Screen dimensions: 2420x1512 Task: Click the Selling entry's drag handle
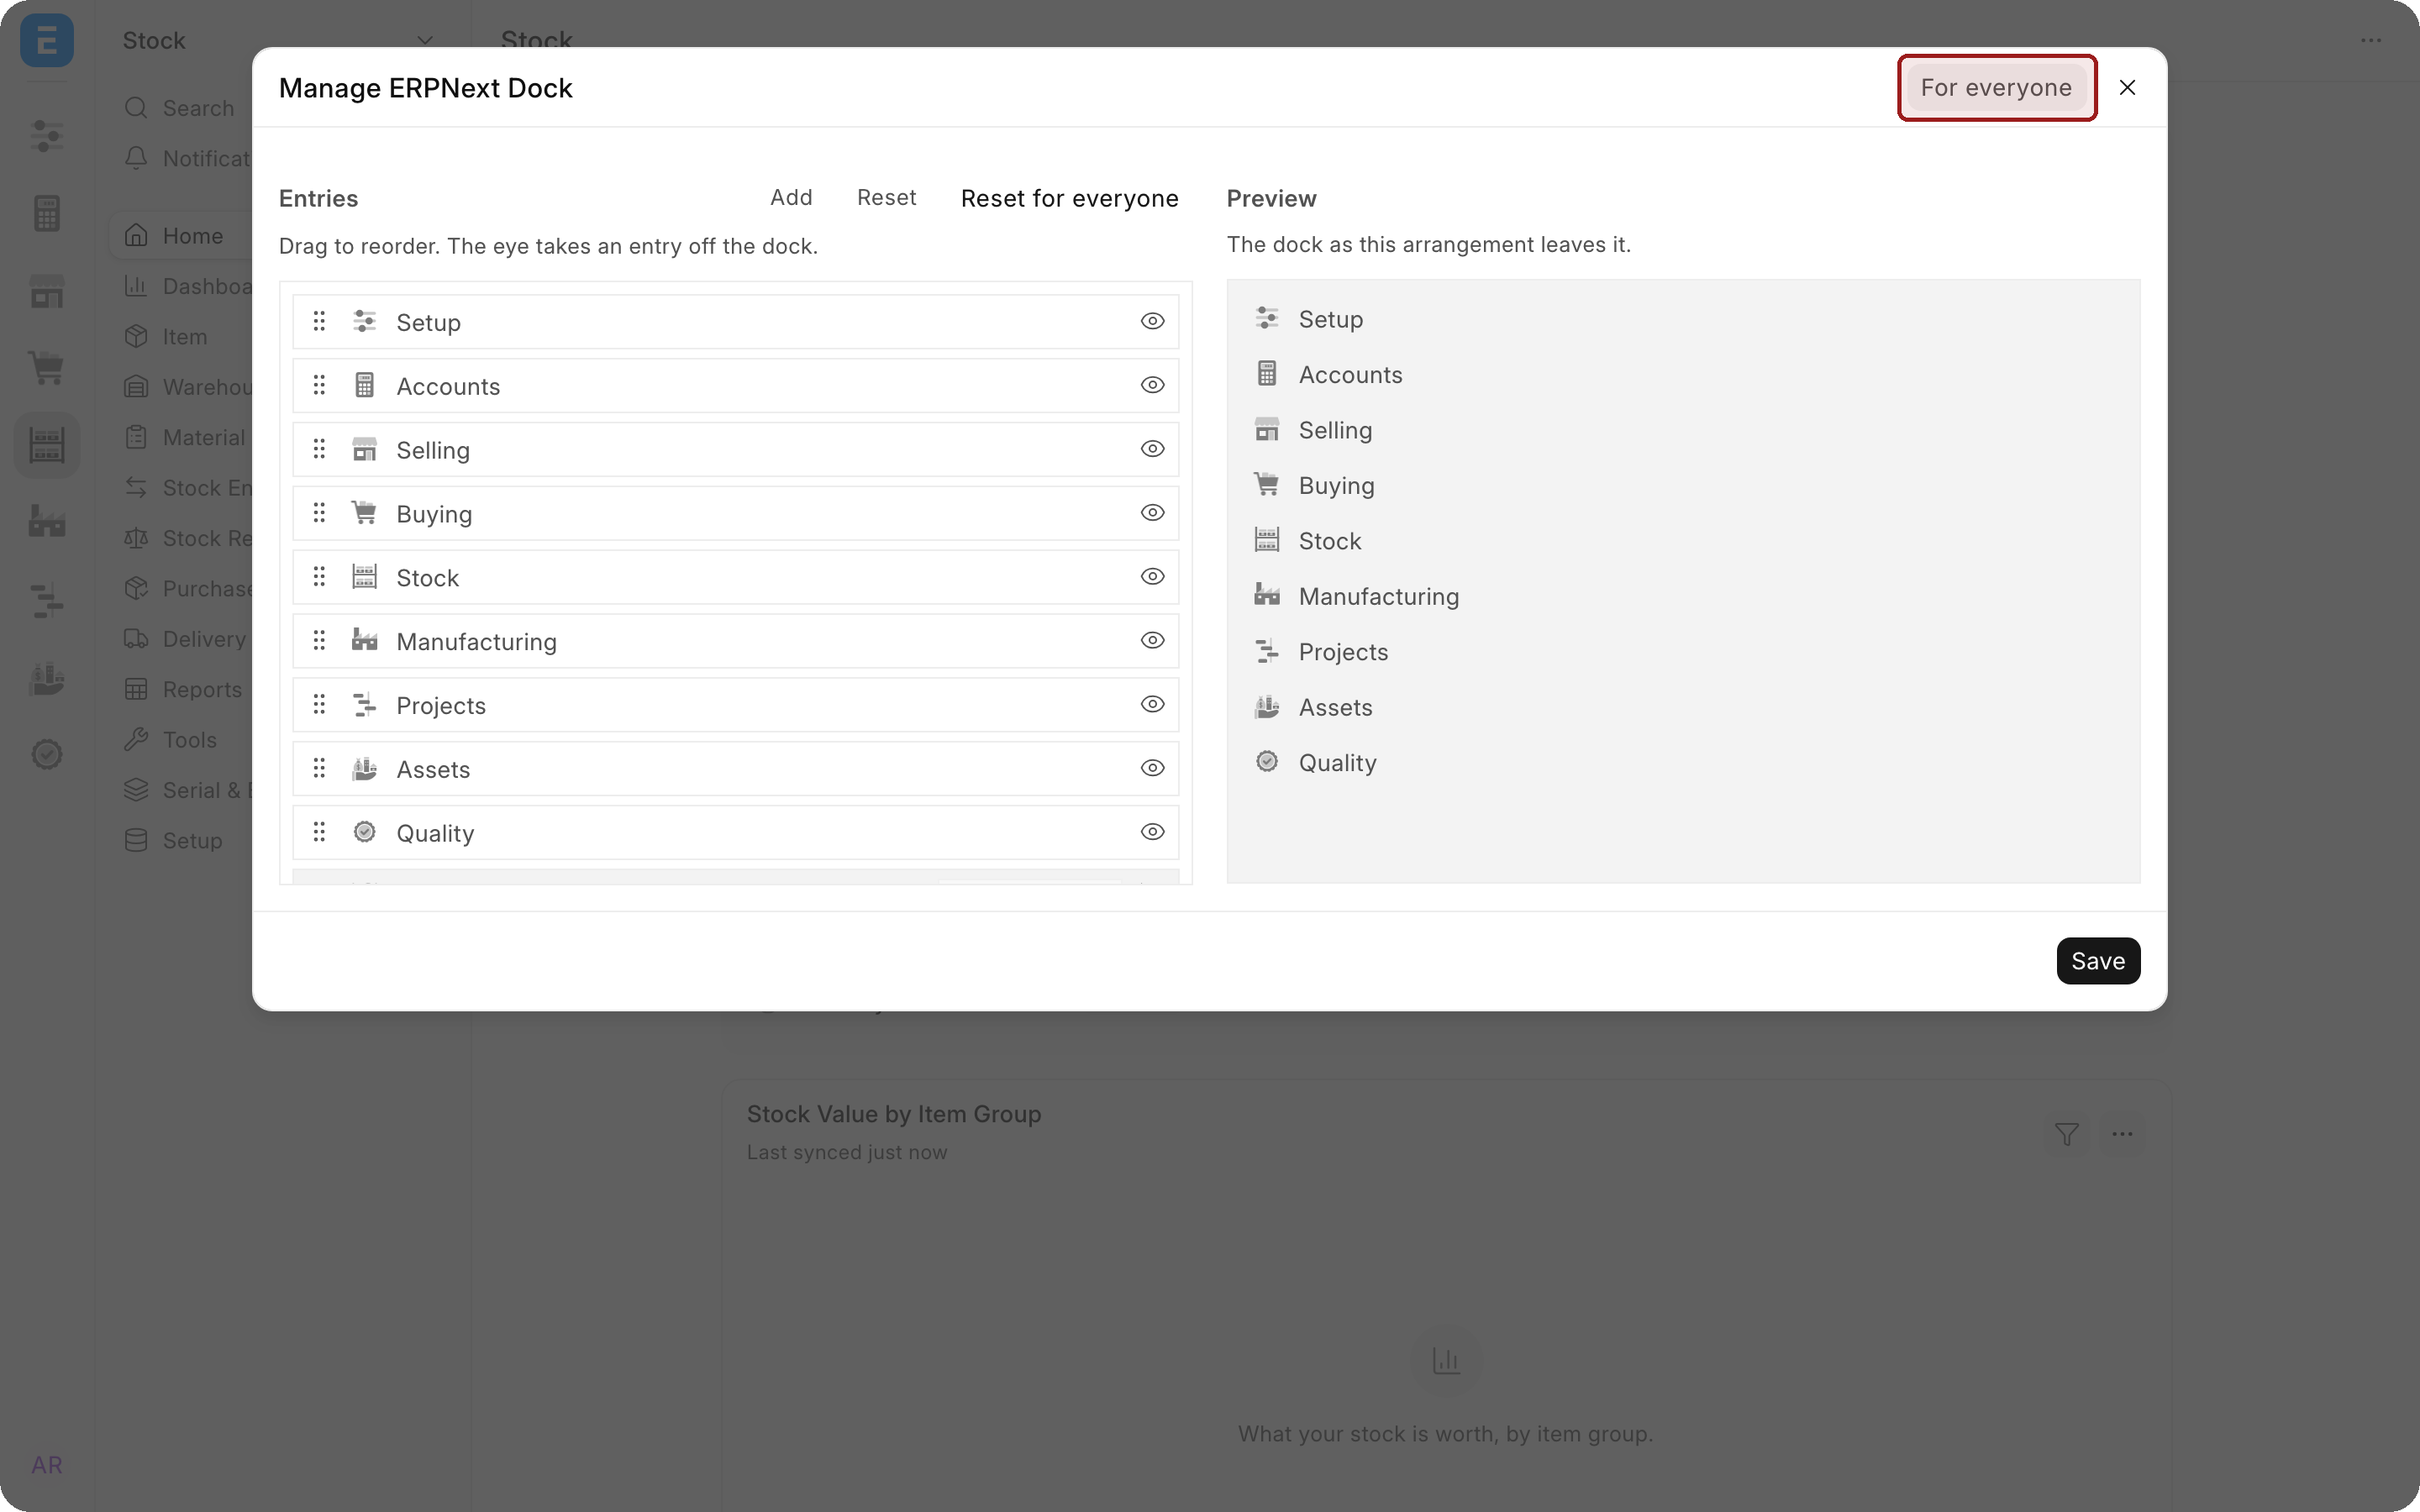pyautogui.click(x=319, y=449)
